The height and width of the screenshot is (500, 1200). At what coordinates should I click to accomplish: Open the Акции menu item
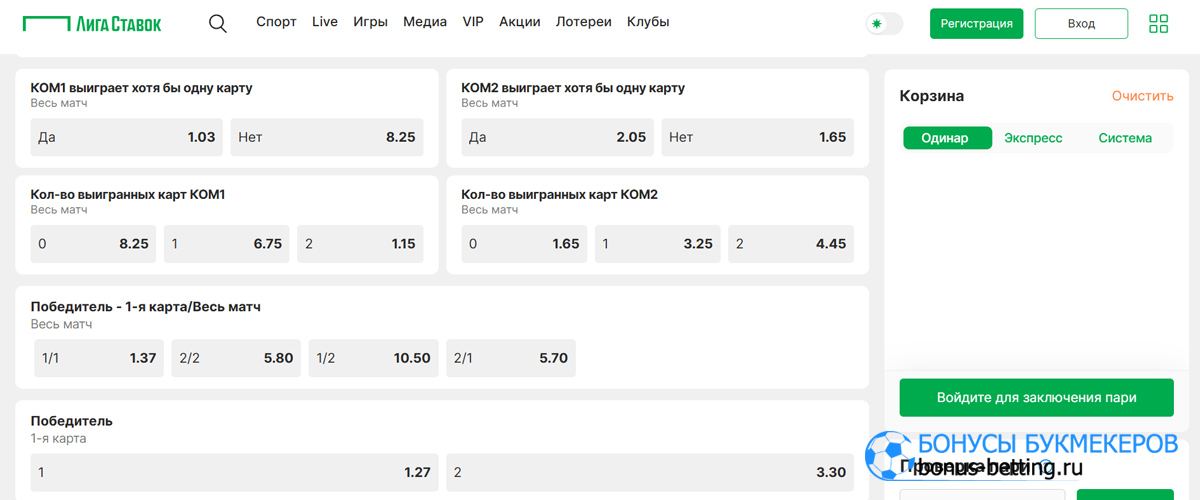pyautogui.click(x=519, y=22)
